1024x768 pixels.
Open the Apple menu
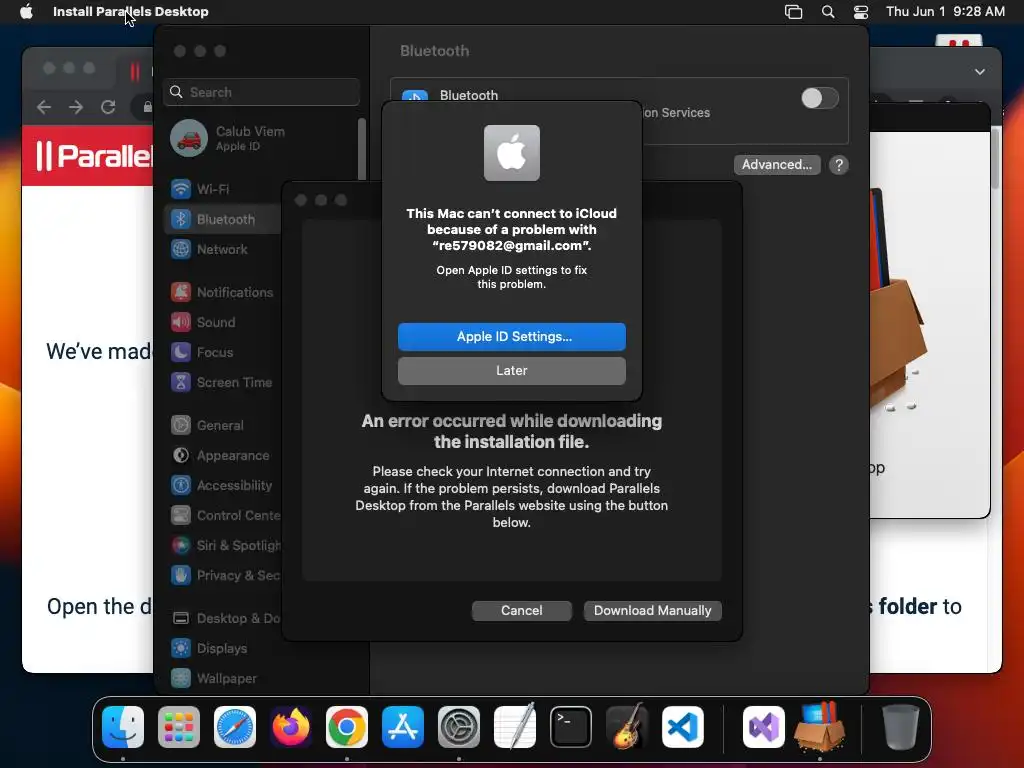(26, 11)
